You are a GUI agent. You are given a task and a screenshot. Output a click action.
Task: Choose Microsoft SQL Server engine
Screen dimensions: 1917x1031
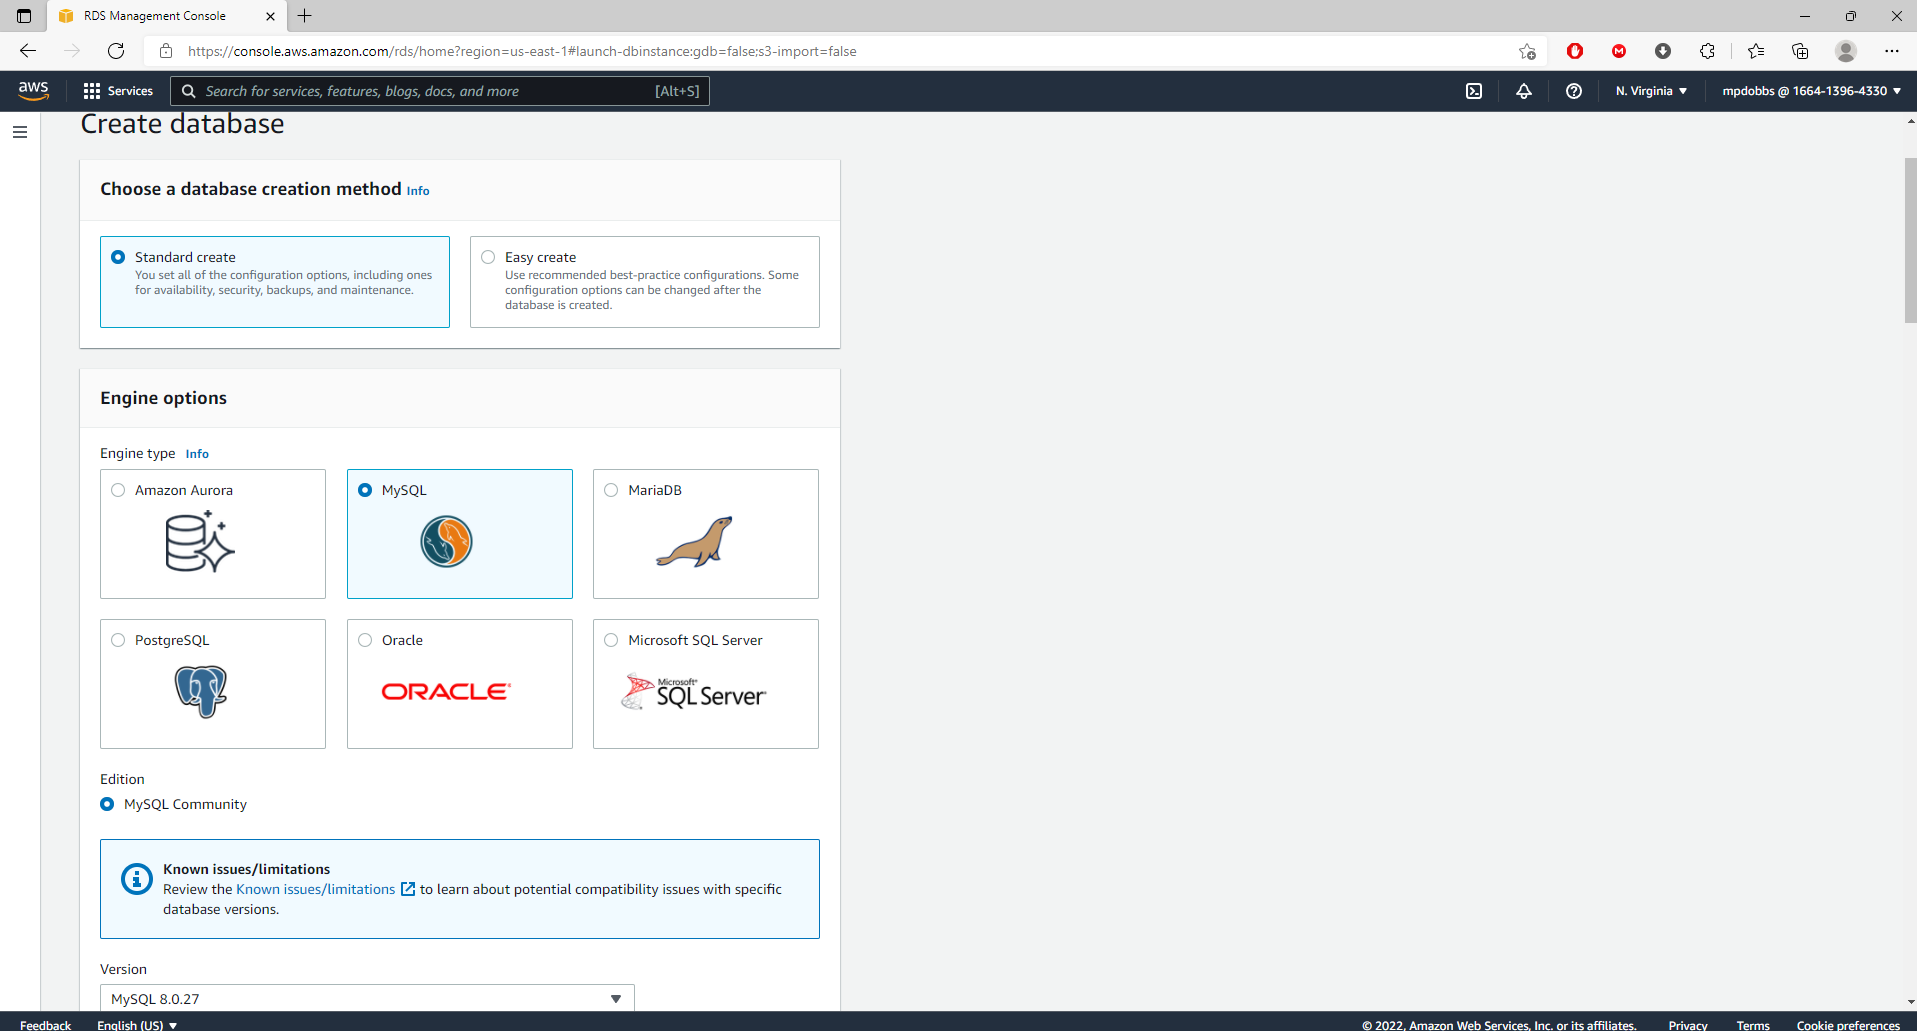coord(611,640)
